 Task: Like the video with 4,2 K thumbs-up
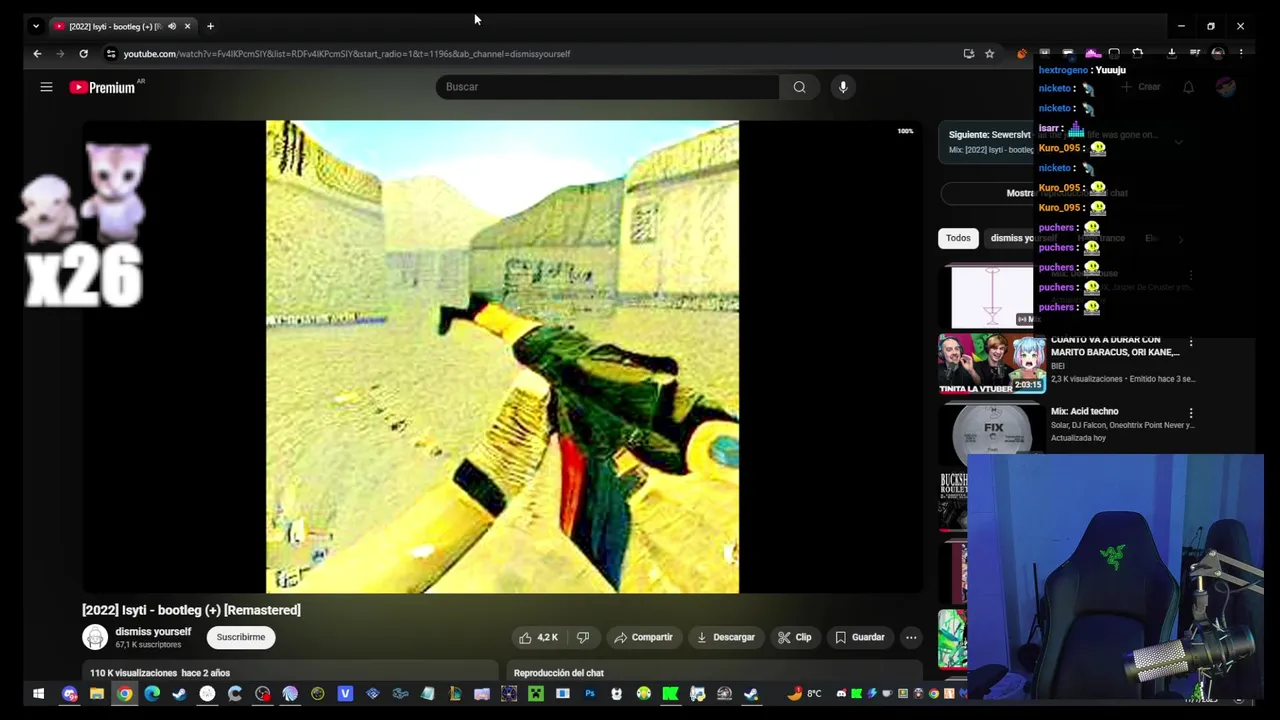[538, 637]
